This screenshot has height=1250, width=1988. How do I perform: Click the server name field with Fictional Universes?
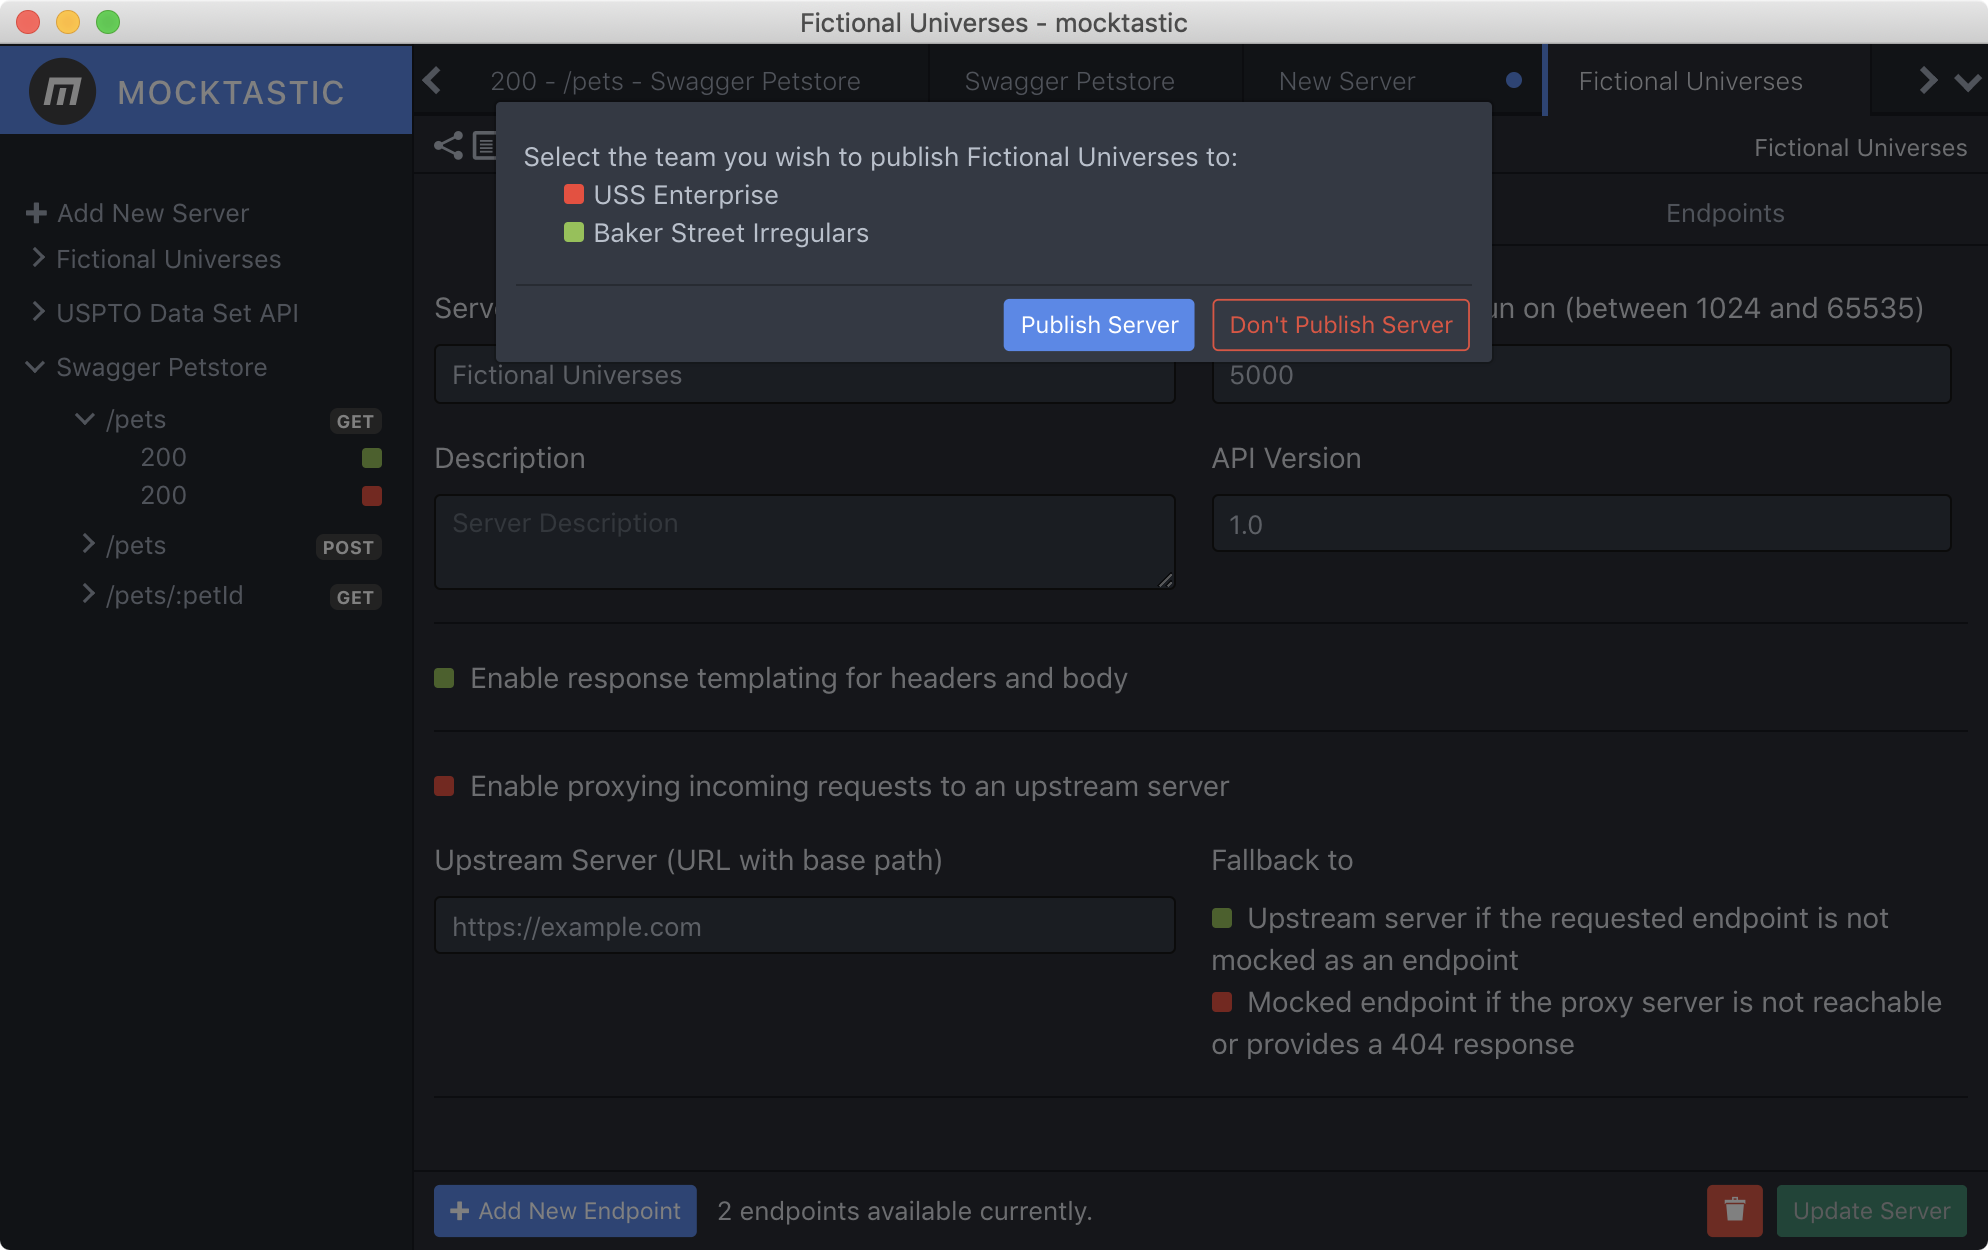pyautogui.click(x=805, y=375)
